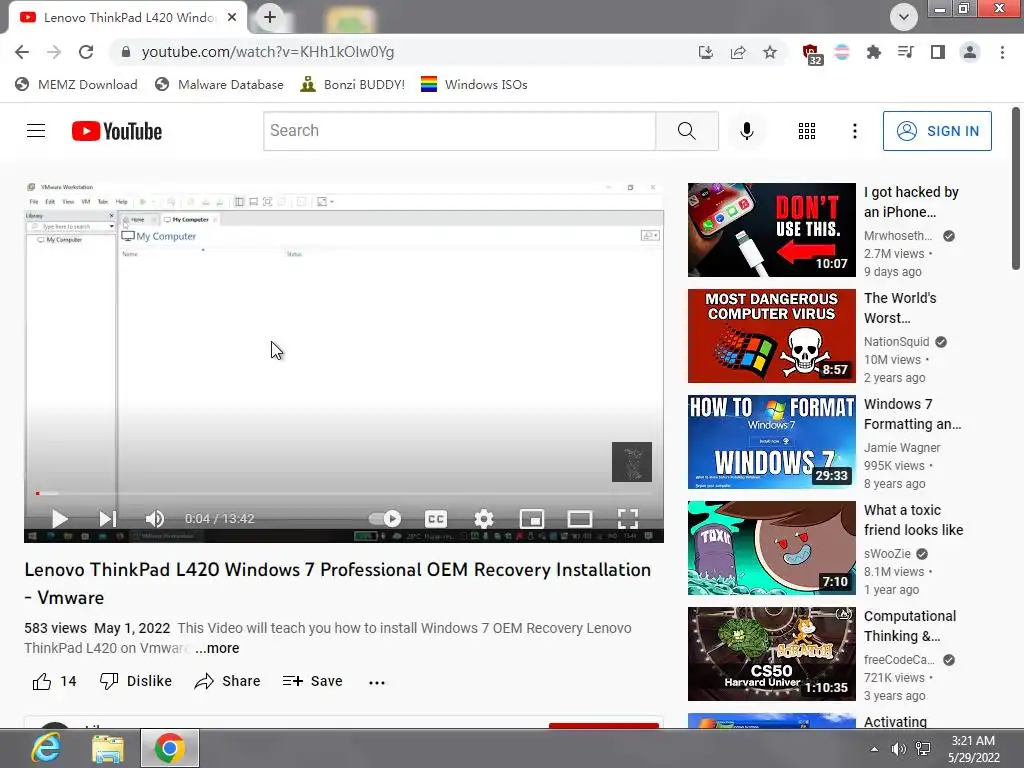This screenshot has height=768, width=1024.
Task: Open the MEMZ Download bookmark
Action: pos(76,84)
